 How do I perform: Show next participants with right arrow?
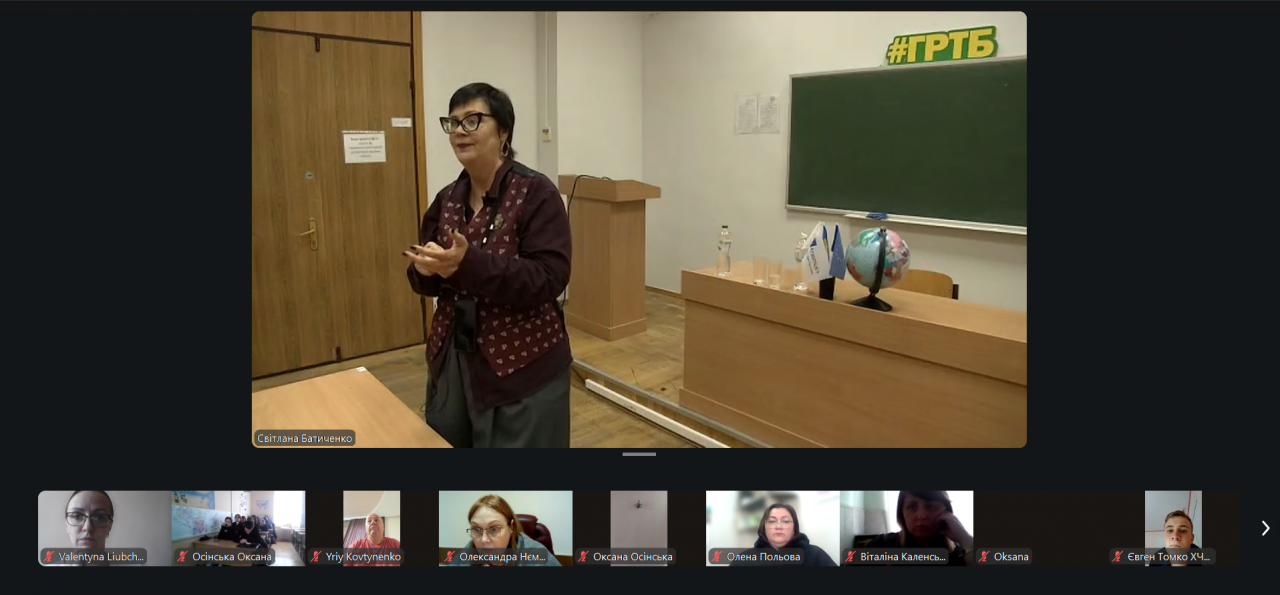click(1265, 528)
